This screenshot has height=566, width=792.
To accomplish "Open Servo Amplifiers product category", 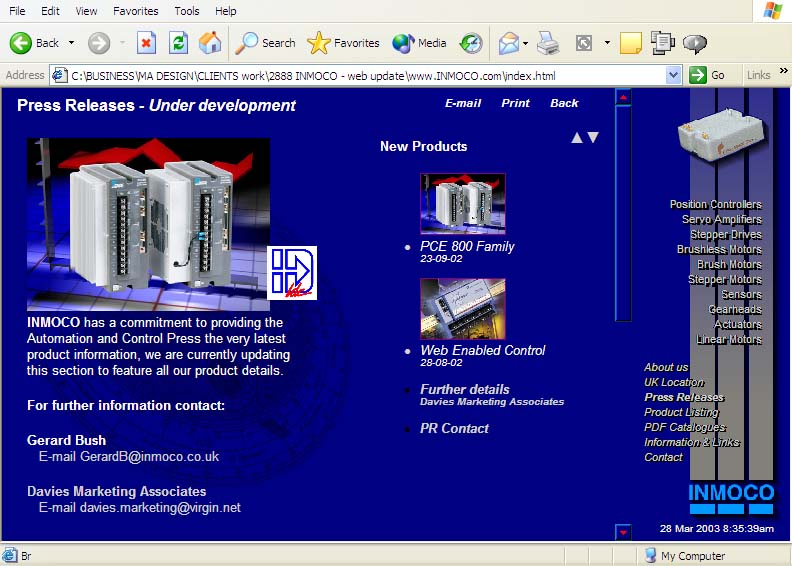I will (722, 219).
